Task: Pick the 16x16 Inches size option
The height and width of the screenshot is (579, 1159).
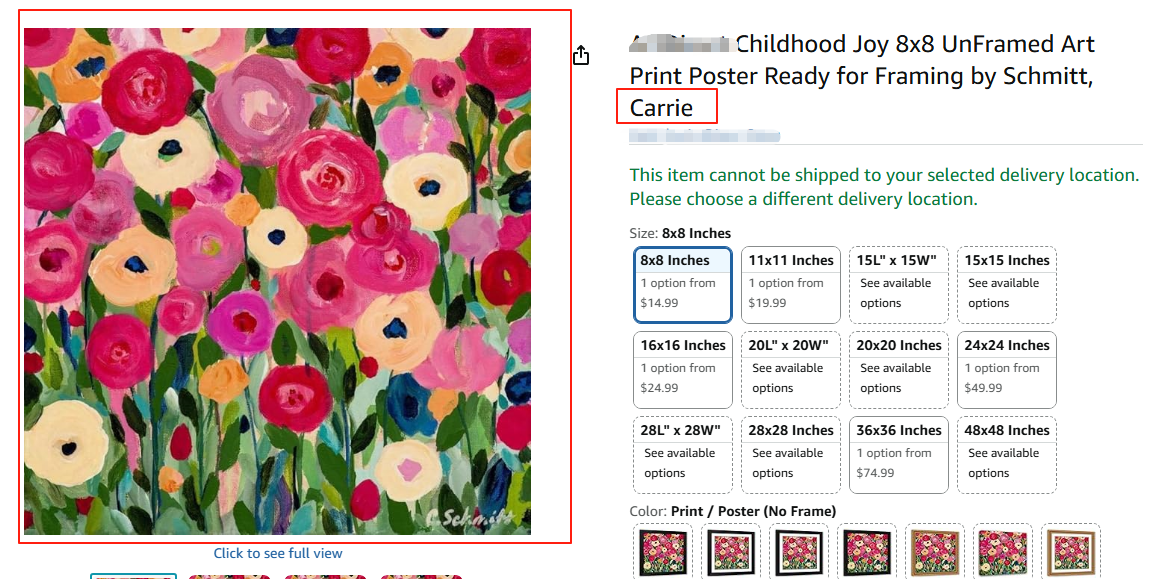Action: [x=683, y=370]
